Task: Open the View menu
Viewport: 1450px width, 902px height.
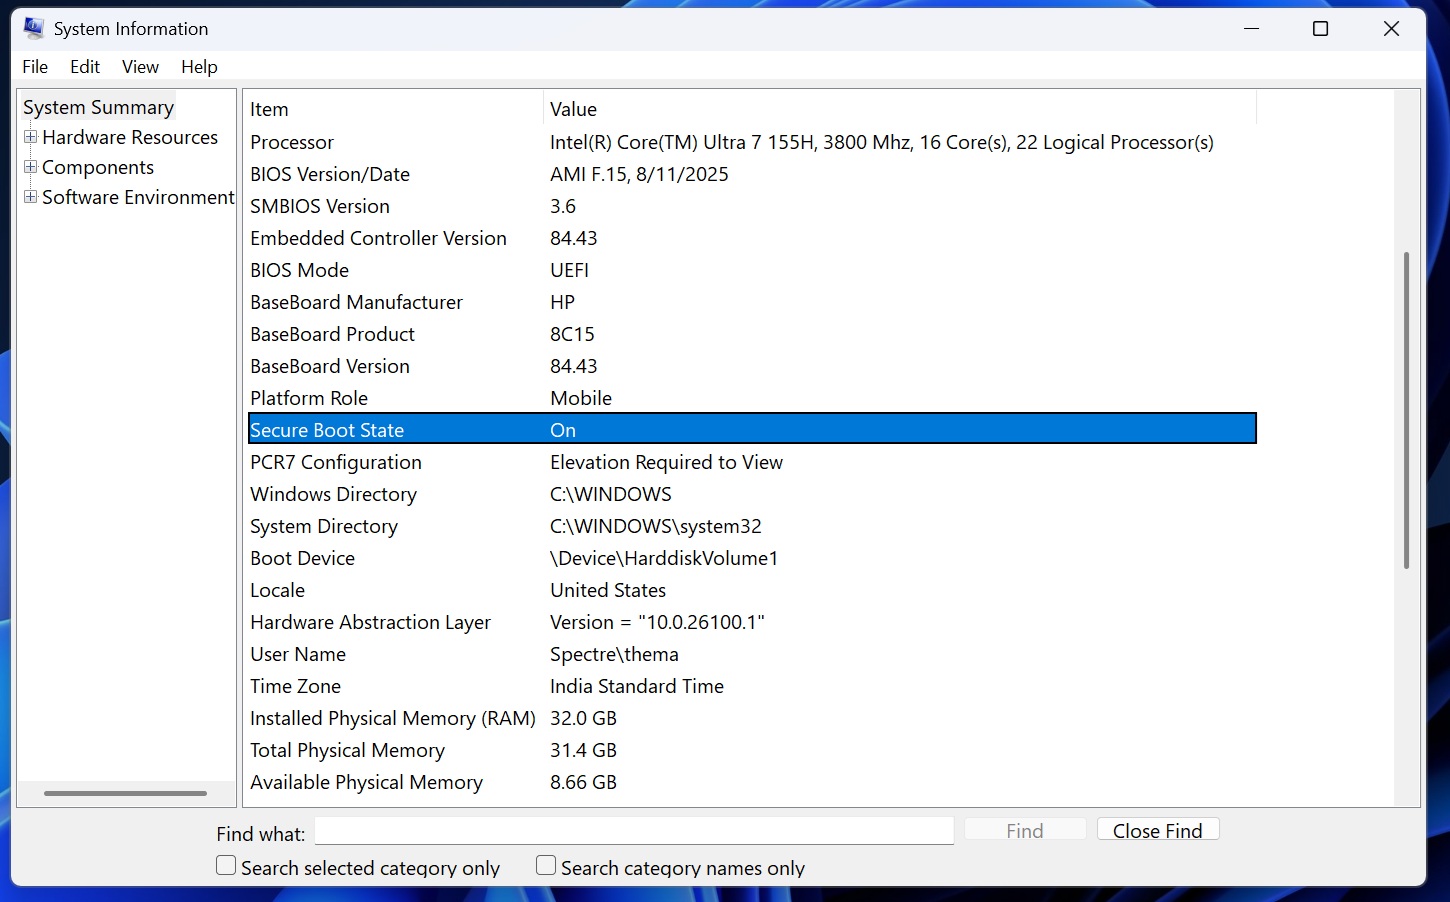Action: [x=139, y=66]
